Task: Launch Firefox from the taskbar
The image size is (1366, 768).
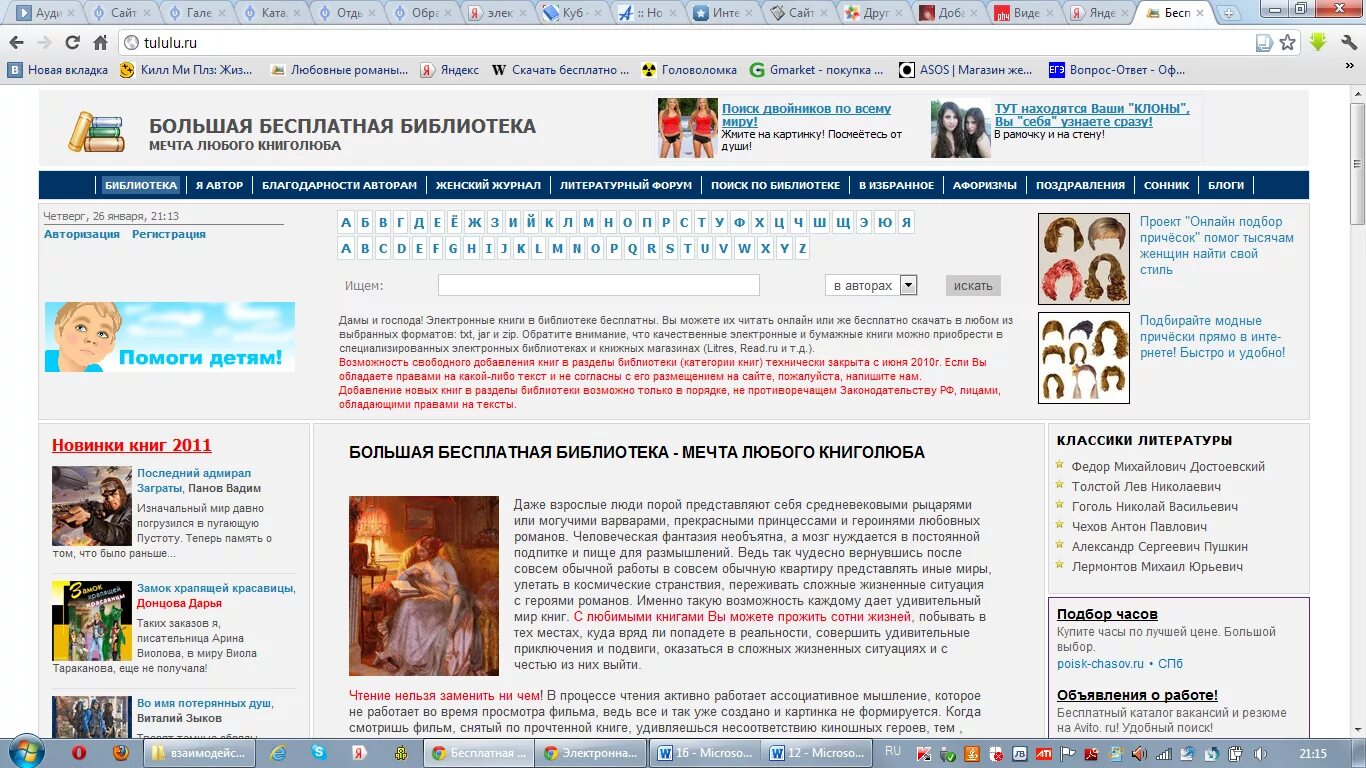Action: click(121, 753)
